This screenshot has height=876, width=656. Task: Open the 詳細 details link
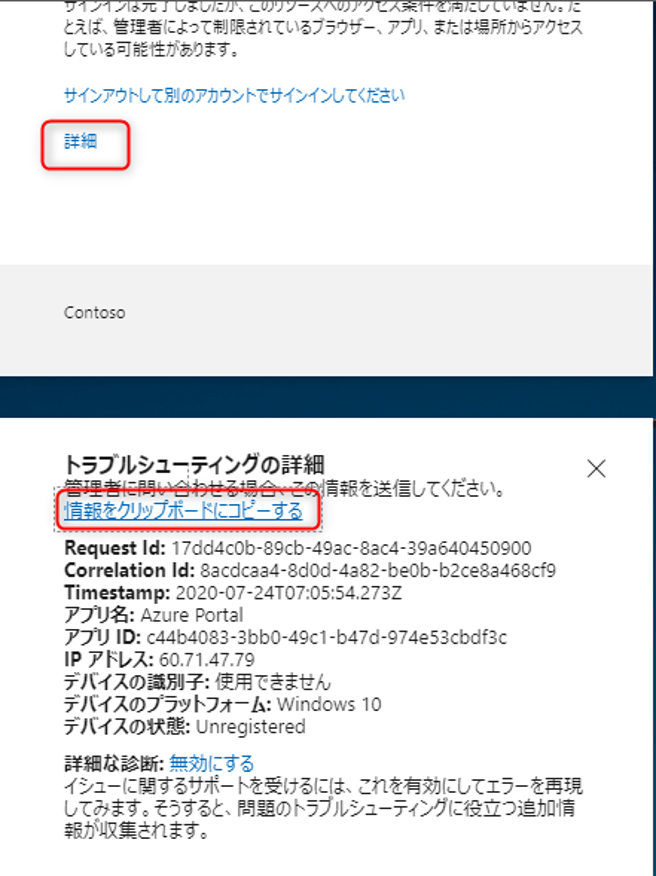[x=80, y=142]
